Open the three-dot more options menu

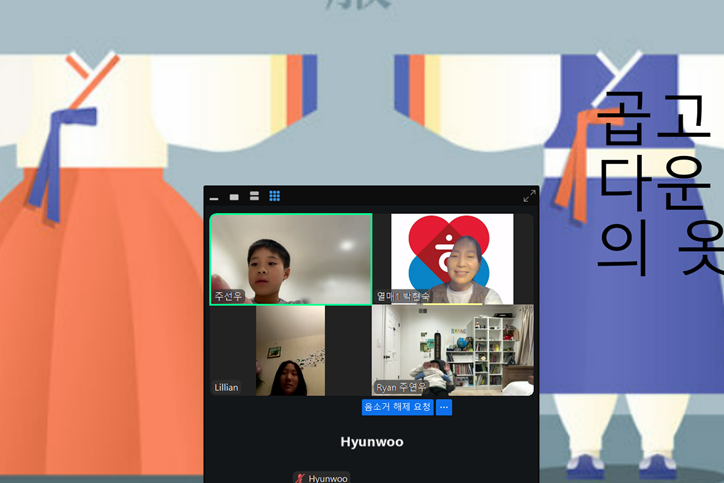[x=444, y=407]
